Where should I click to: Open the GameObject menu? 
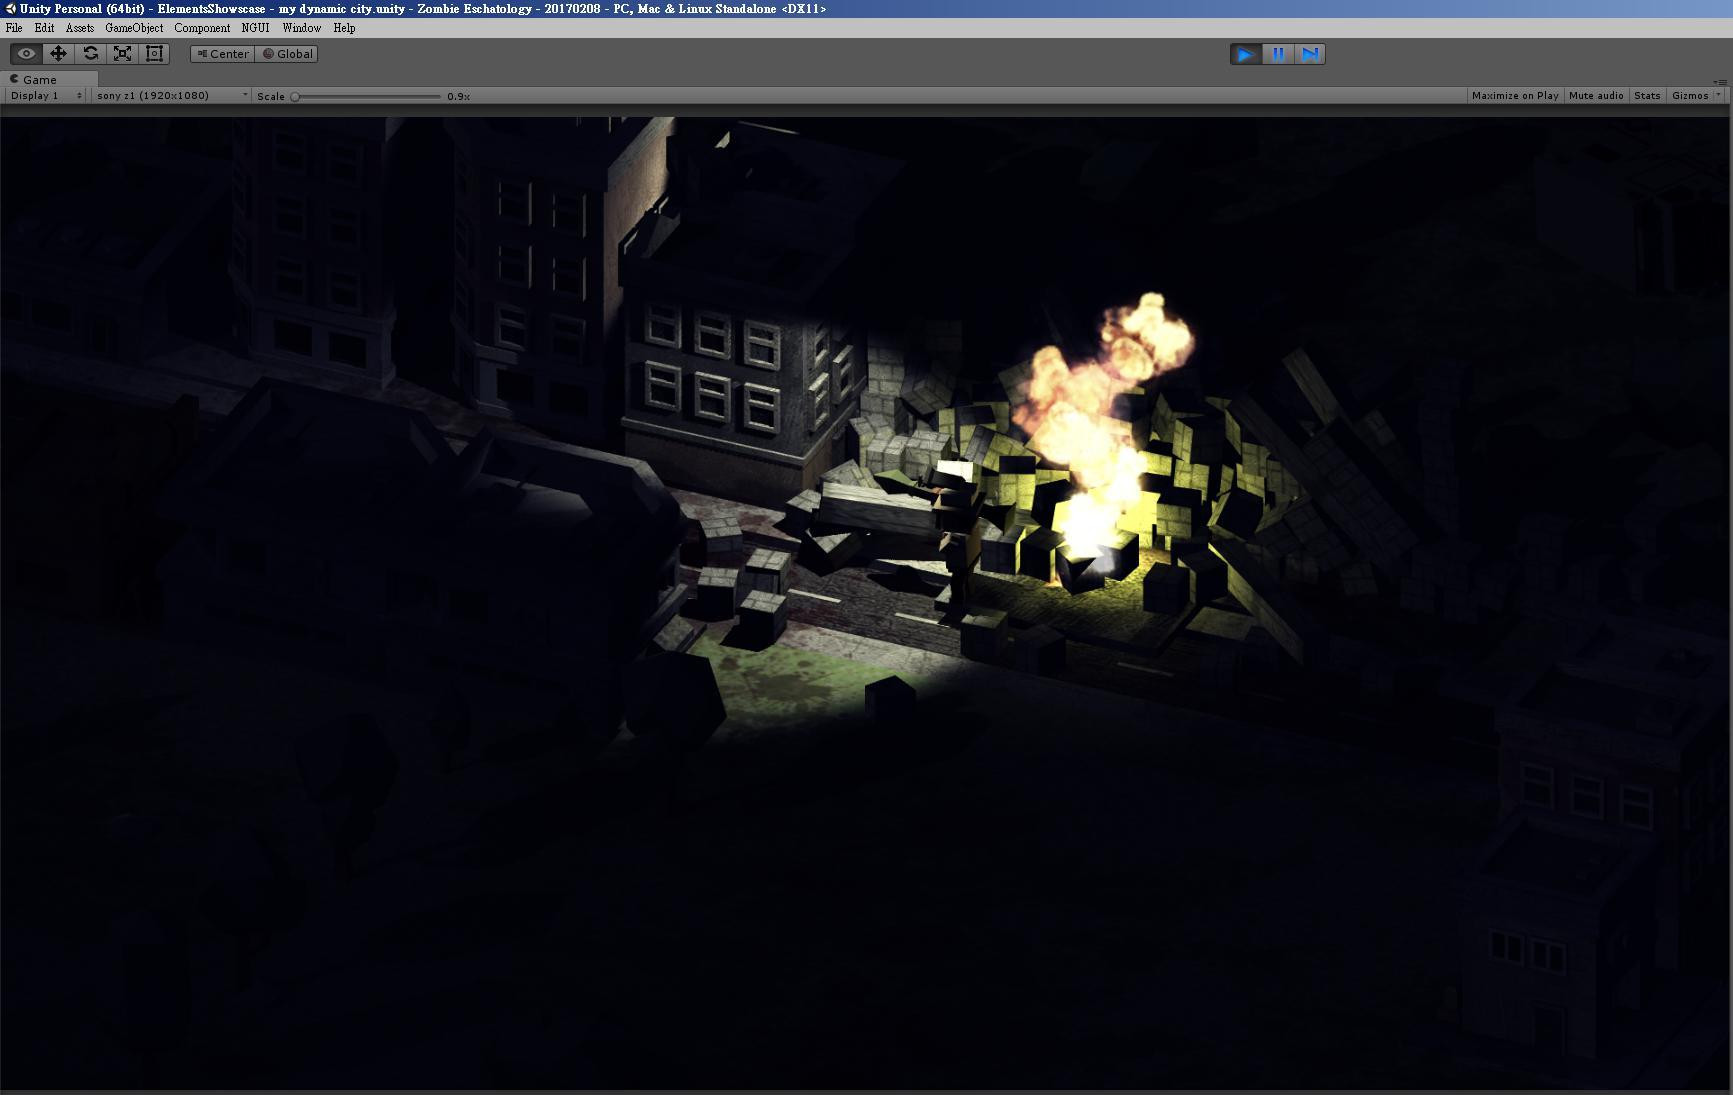[134, 28]
